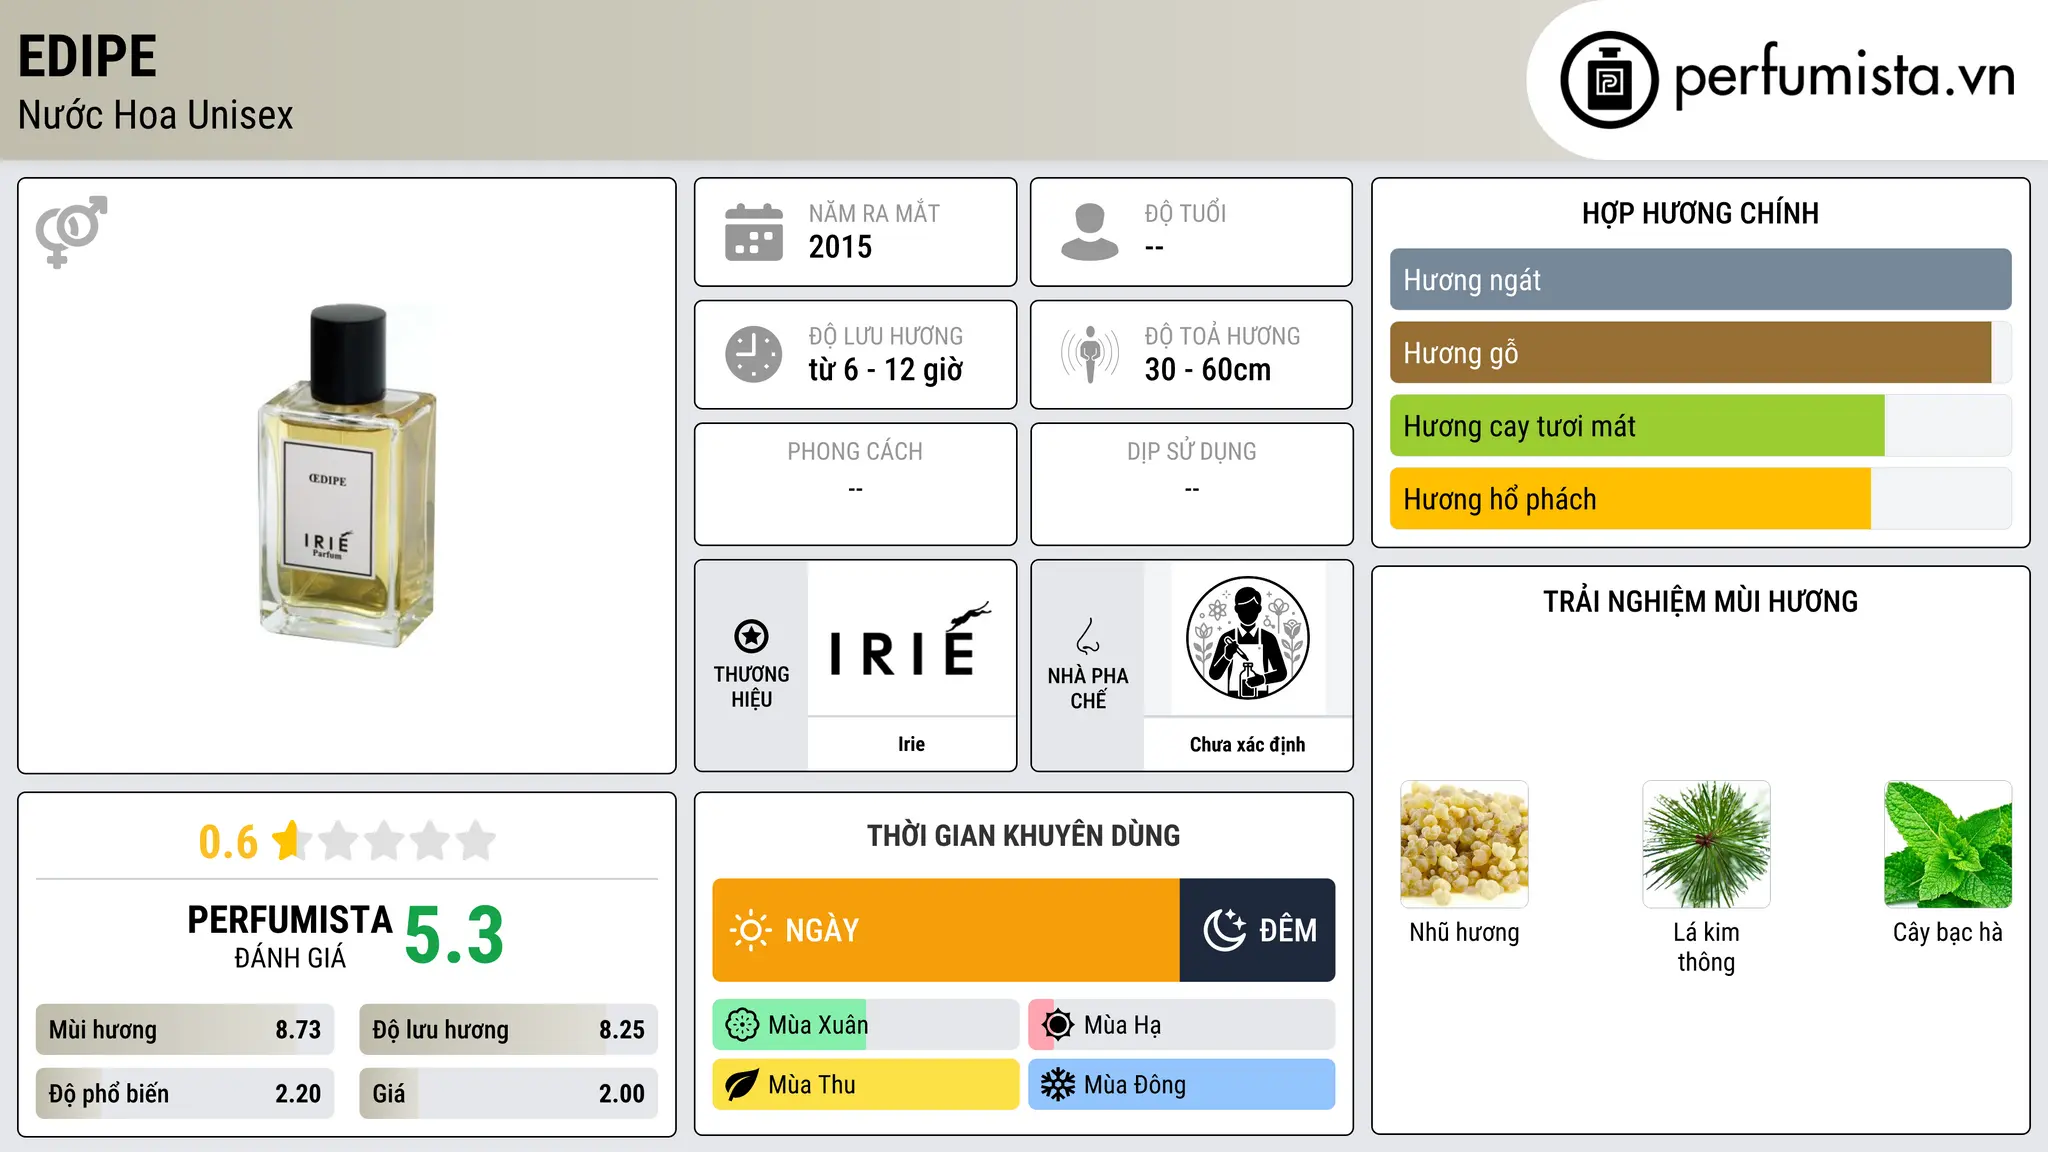
Task: Open the perfumista.vn site name
Action: point(1845,76)
